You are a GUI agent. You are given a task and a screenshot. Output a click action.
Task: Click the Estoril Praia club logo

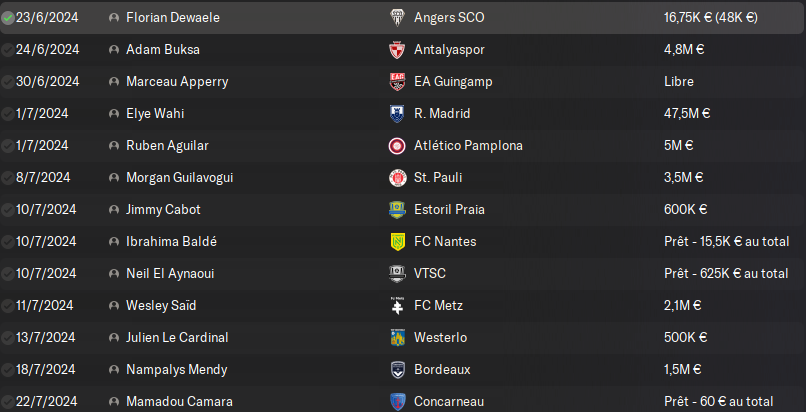click(397, 210)
